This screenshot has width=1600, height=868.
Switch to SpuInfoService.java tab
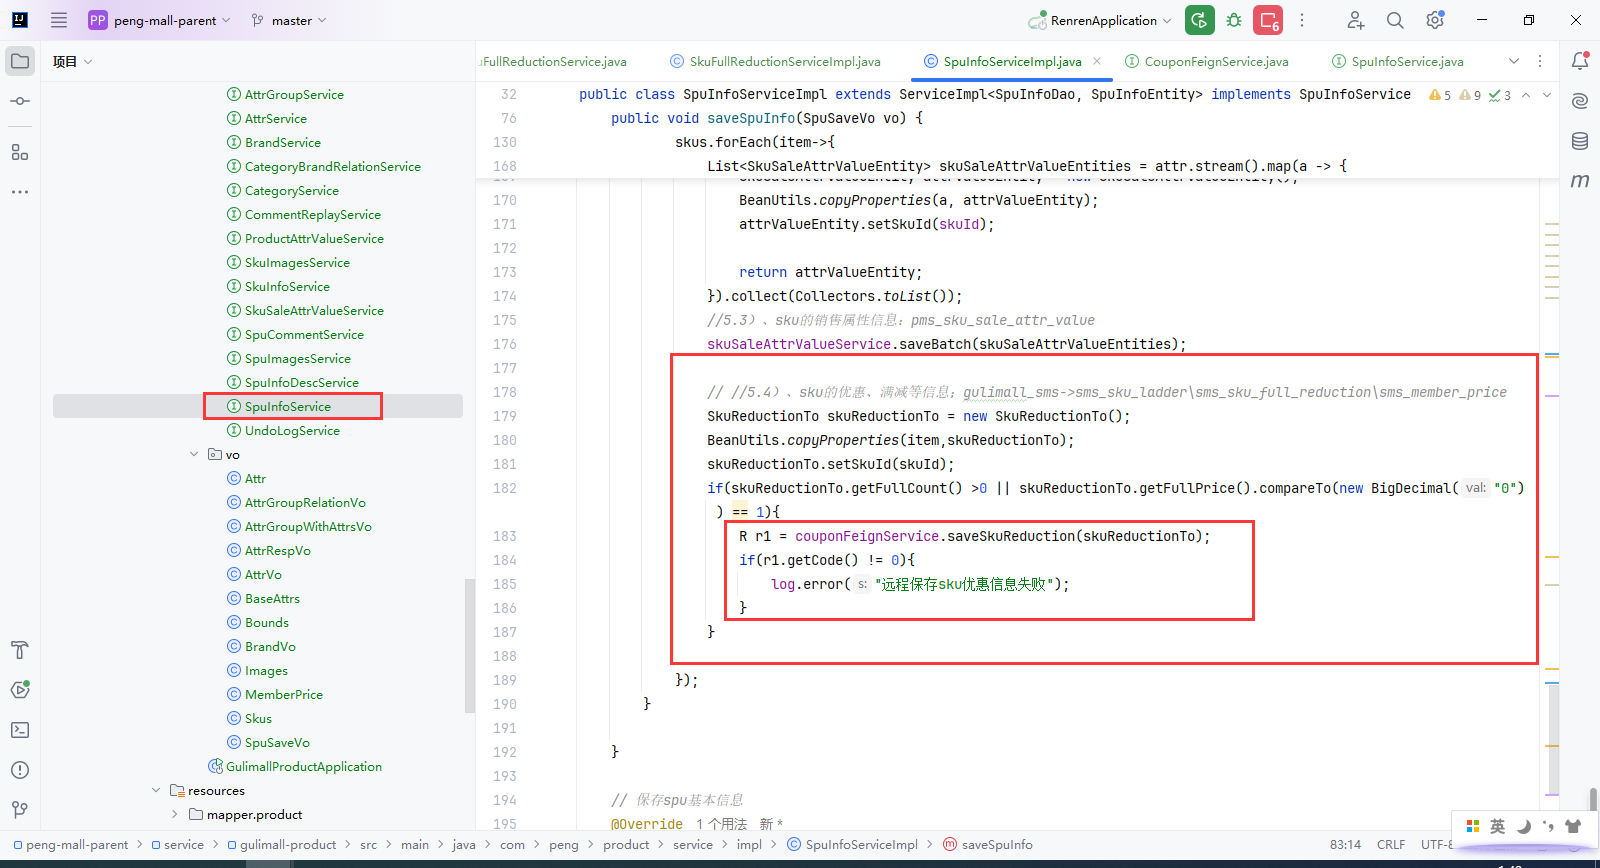[x=1398, y=61]
